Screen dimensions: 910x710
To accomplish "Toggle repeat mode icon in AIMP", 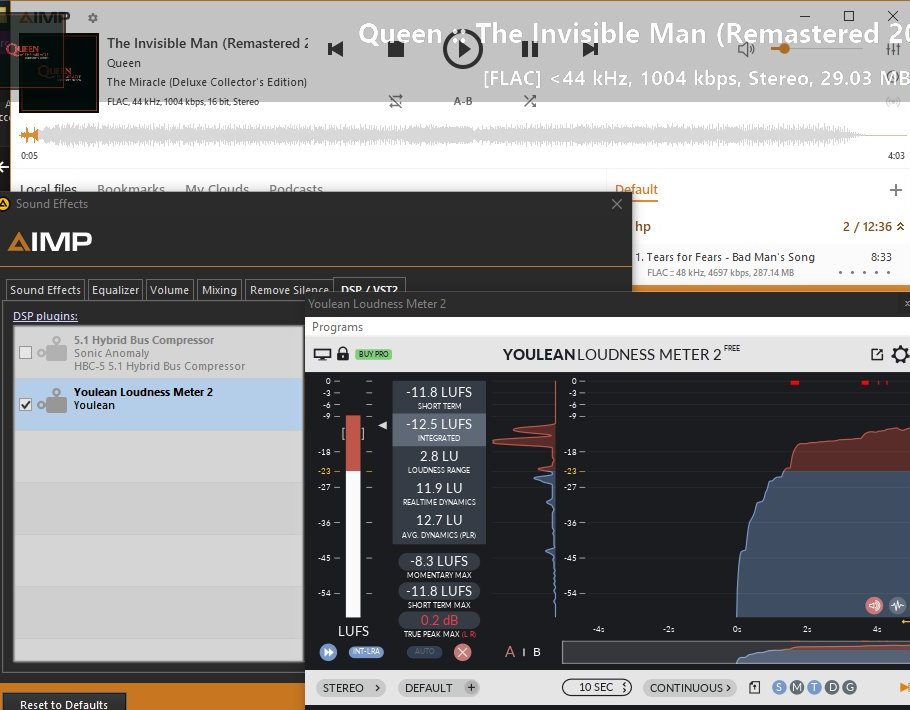I will [396, 102].
